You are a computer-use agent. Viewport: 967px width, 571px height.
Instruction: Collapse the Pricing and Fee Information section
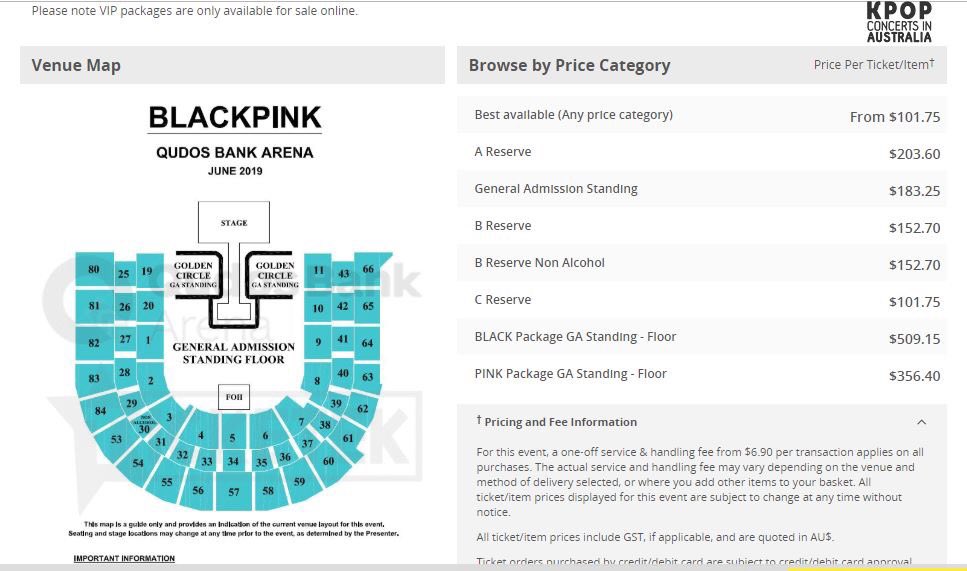[x=921, y=422]
